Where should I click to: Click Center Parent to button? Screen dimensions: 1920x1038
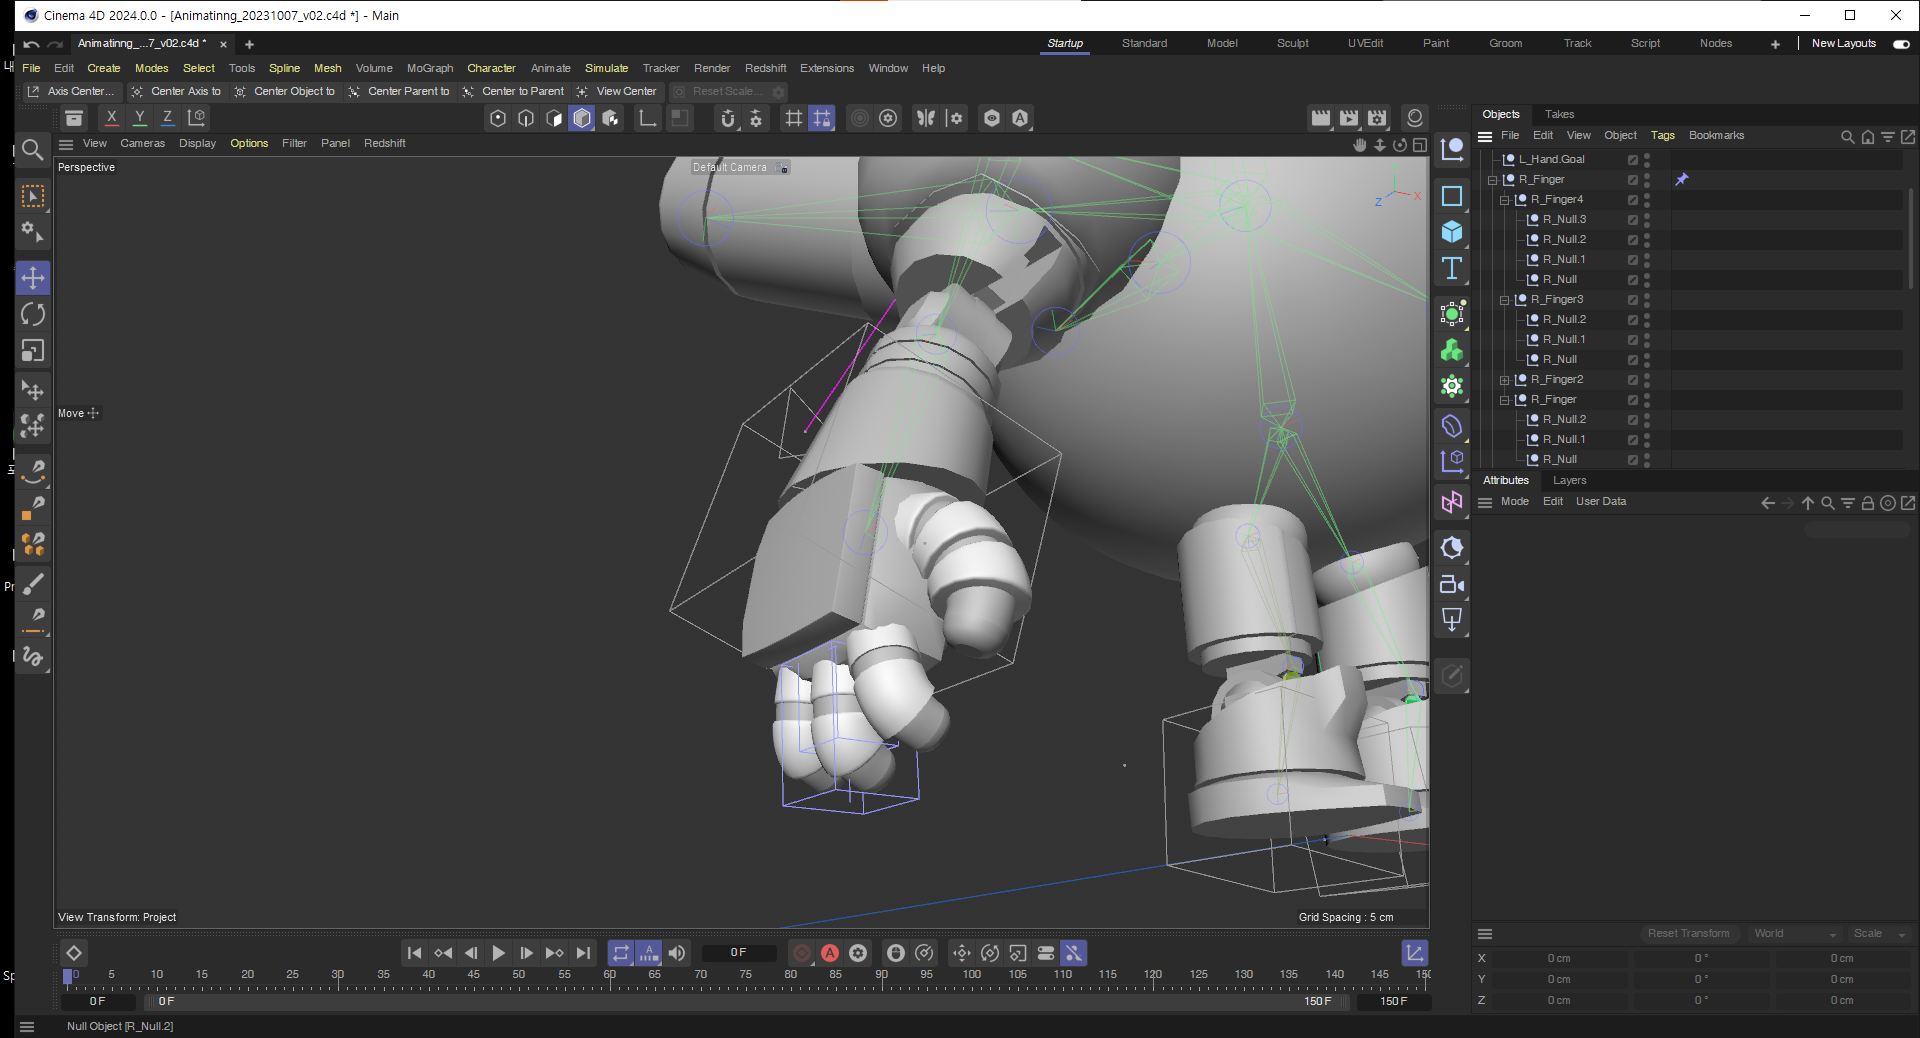tap(399, 91)
